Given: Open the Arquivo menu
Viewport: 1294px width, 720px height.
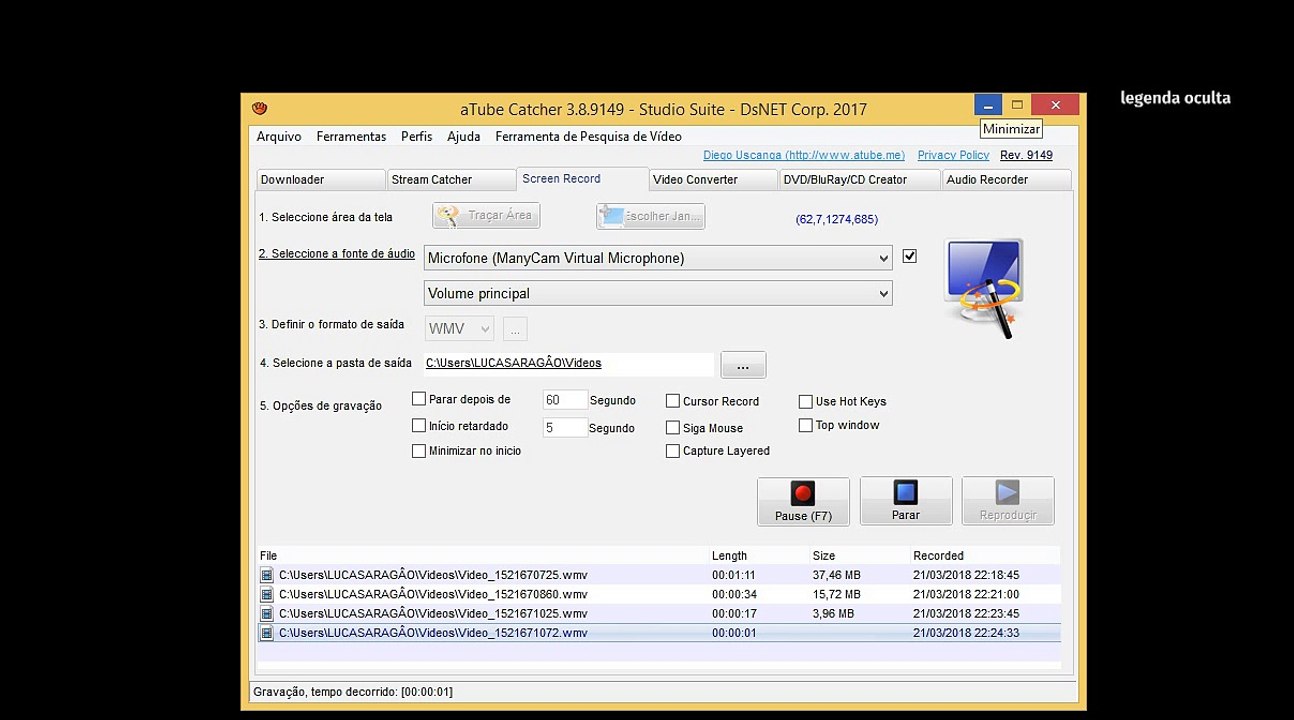Looking at the screenshot, I should pyautogui.click(x=279, y=137).
